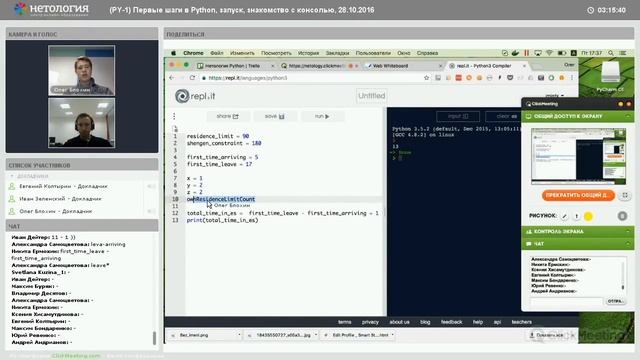Image resolution: width=640 pixels, height=360 pixels.
Task: Click the ClickMeeting chat message input
Action: 567,301
